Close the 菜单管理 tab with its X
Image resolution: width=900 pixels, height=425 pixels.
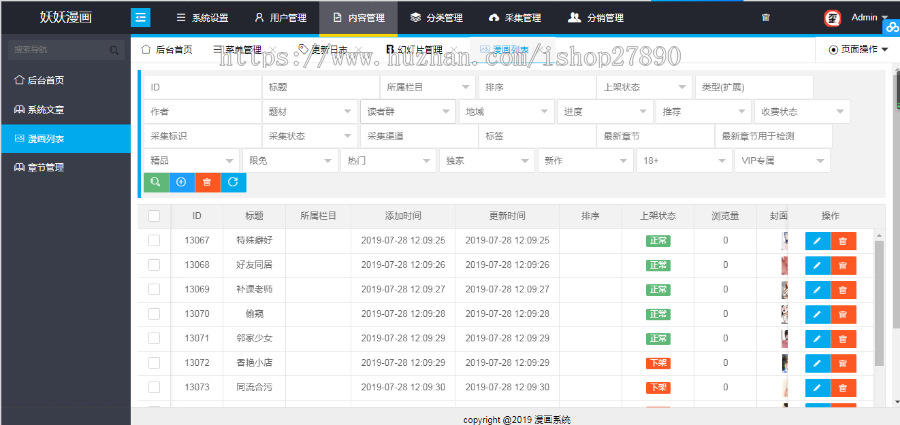click(x=273, y=50)
